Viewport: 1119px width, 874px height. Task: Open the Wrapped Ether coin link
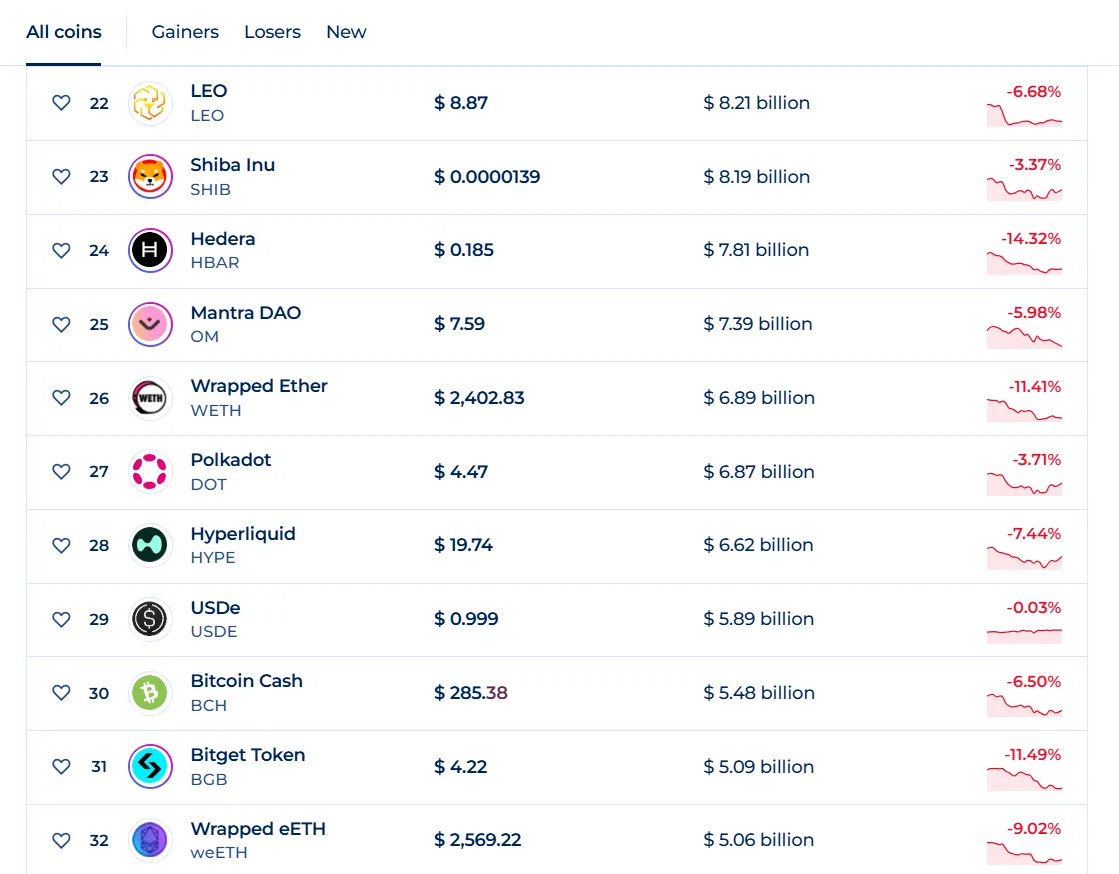(x=259, y=386)
